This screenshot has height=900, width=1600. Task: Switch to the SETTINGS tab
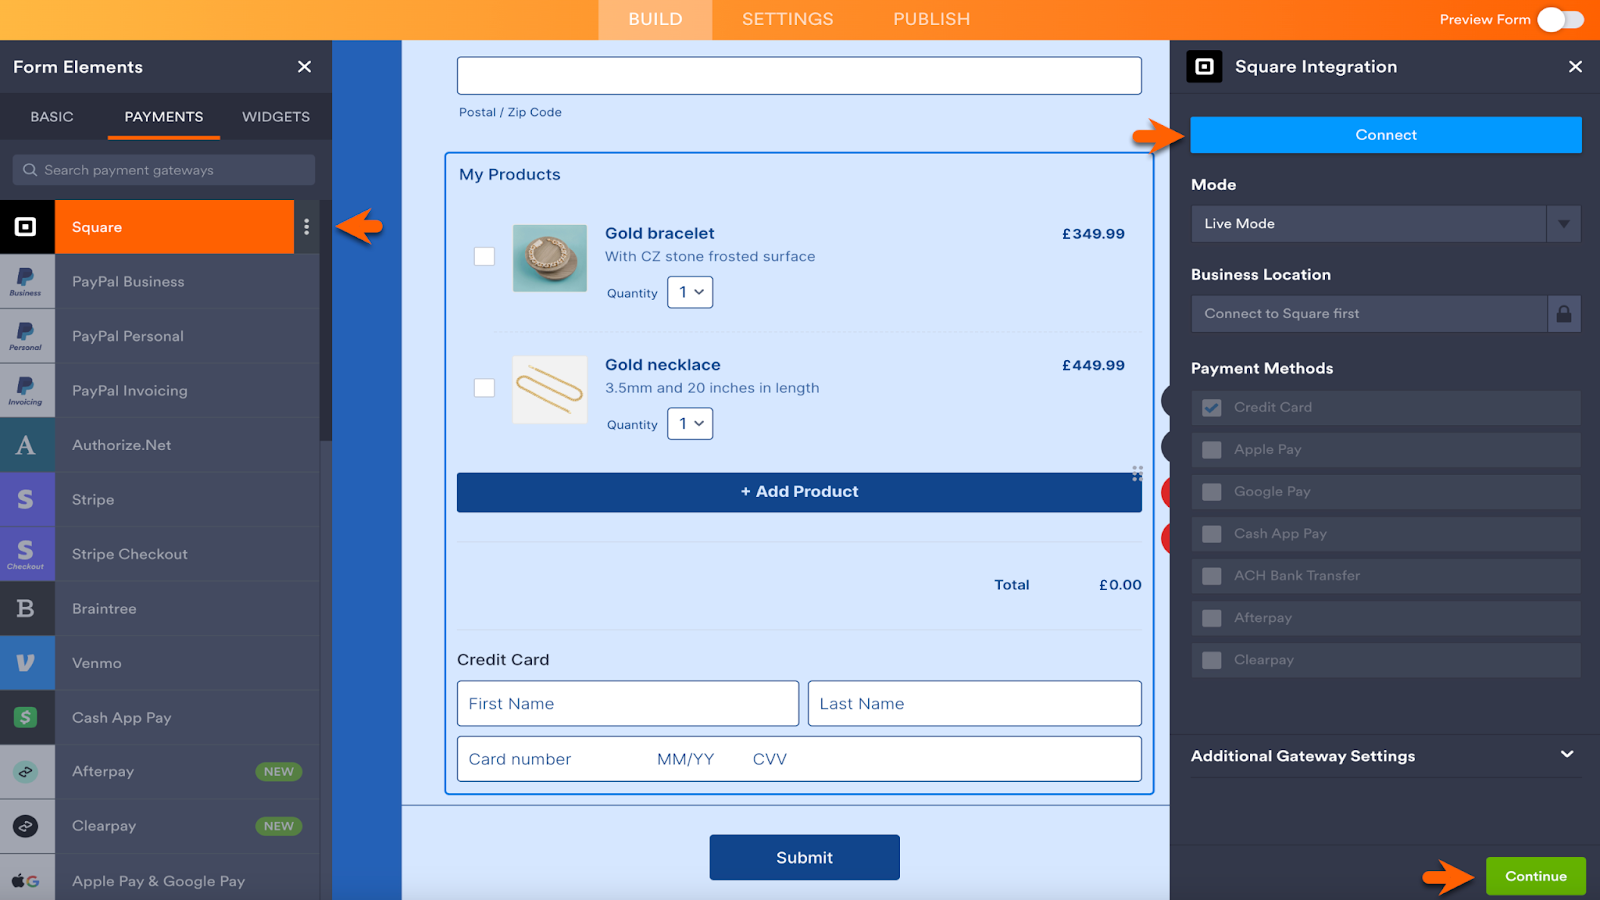pyautogui.click(x=787, y=19)
